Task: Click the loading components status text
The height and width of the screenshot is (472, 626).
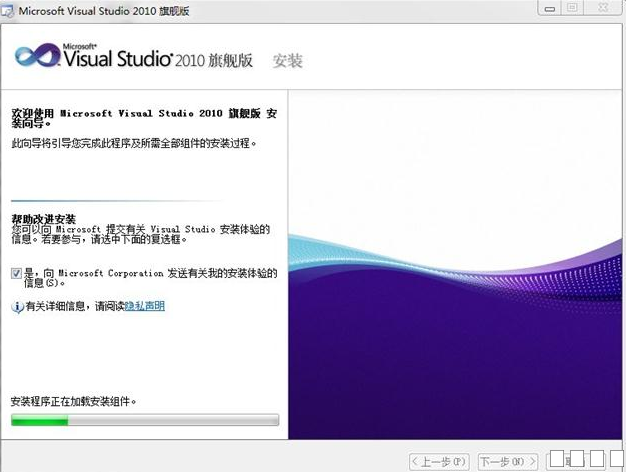Action: point(72,401)
